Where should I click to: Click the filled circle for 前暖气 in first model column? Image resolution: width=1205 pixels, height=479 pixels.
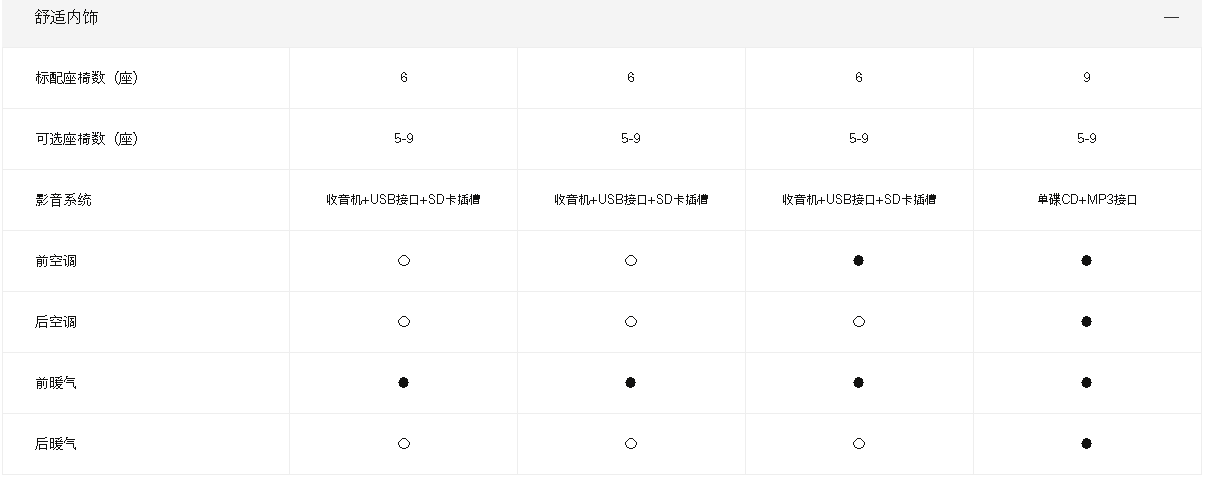404,383
